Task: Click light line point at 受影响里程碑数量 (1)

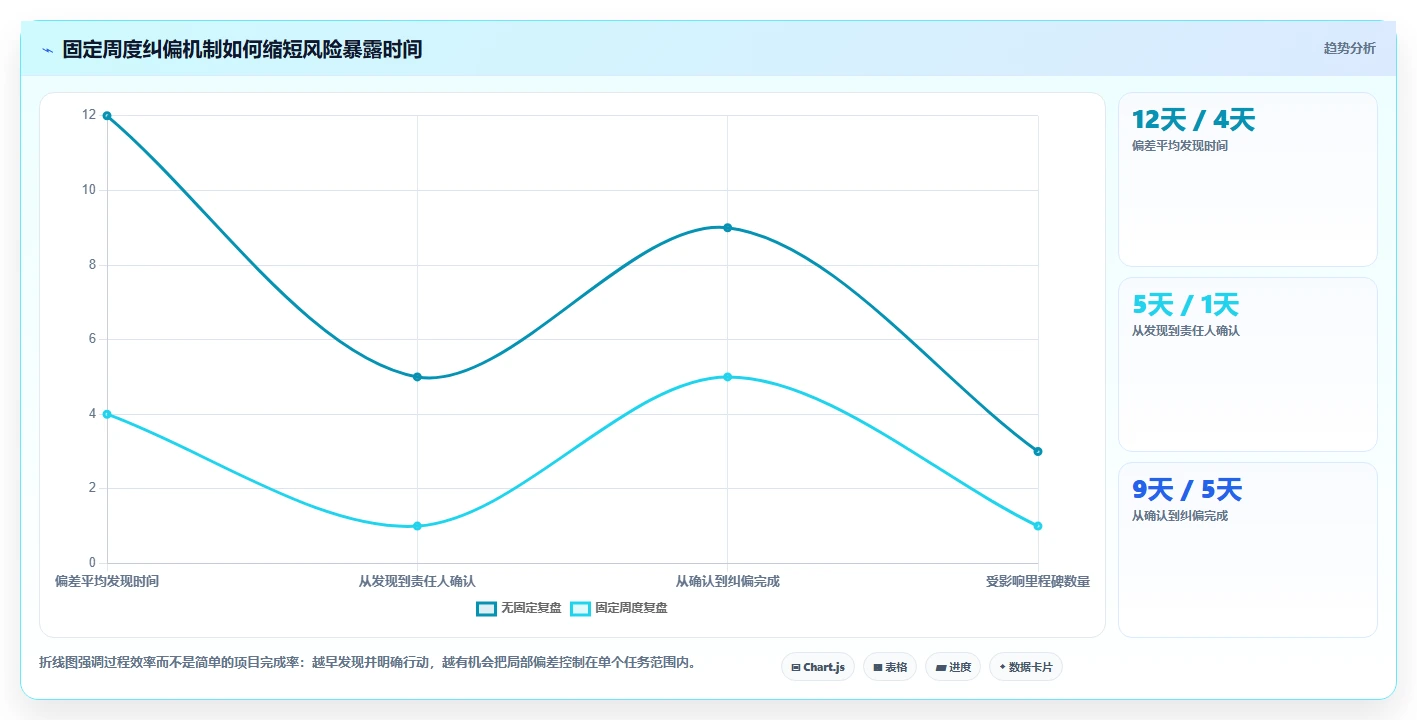Action: pos(1038,526)
